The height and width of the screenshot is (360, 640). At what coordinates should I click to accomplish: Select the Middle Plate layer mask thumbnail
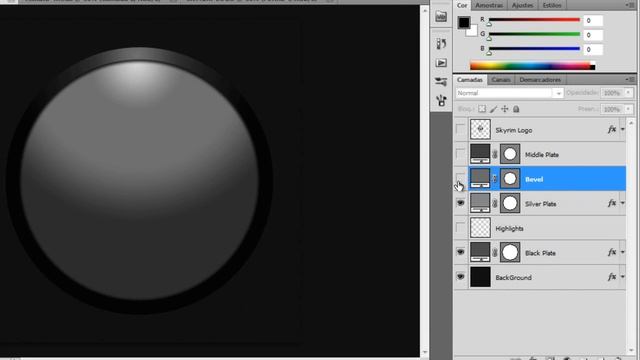[510, 154]
